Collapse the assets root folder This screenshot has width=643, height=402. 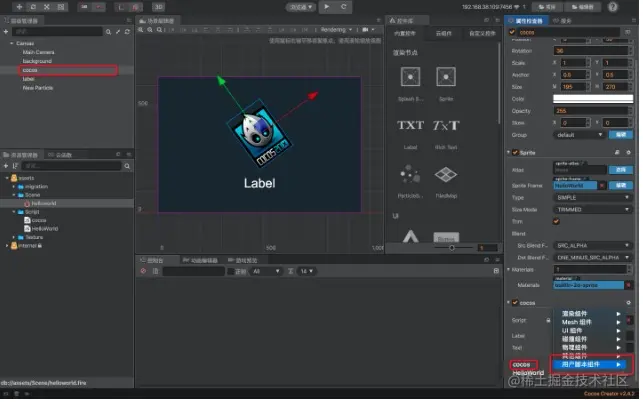(x=7, y=178)
